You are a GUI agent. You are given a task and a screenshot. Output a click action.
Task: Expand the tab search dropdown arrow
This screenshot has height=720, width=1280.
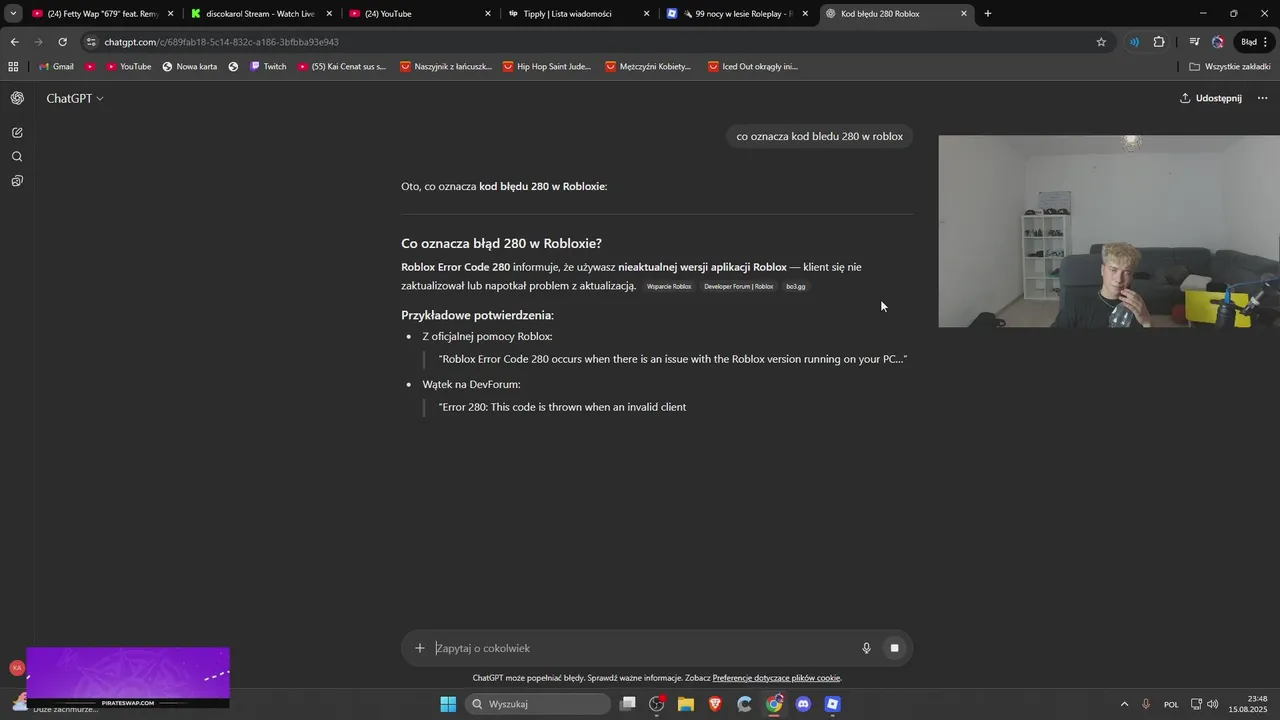pyautogui.click(x=13, y=14)
